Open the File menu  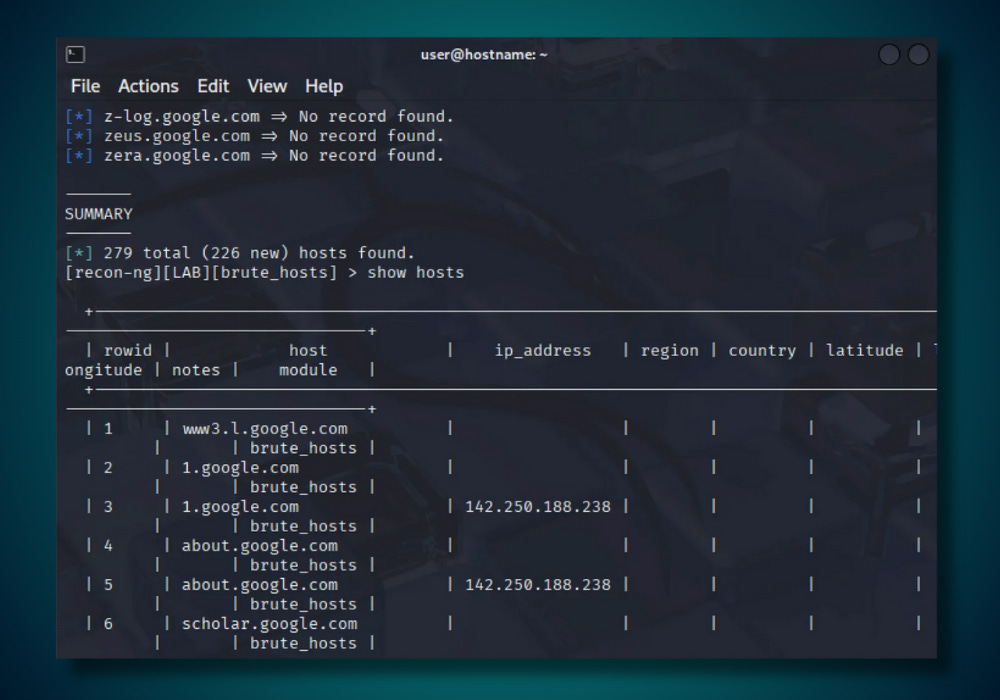[x=85, y=86]
